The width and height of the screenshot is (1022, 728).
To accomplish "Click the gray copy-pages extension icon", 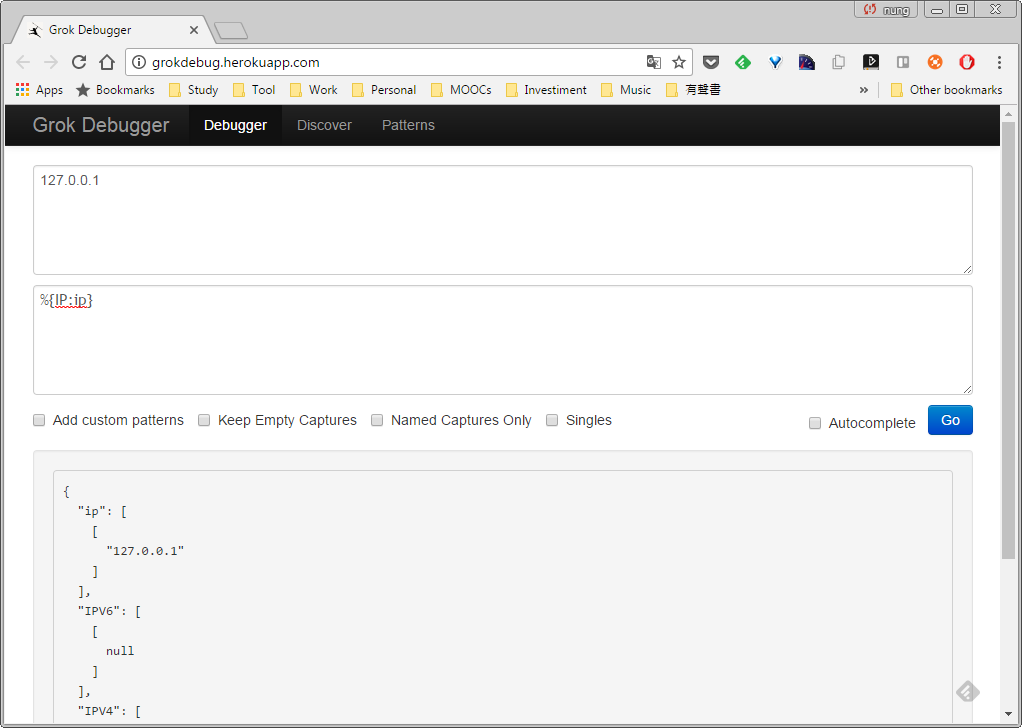I will [839, 63].
